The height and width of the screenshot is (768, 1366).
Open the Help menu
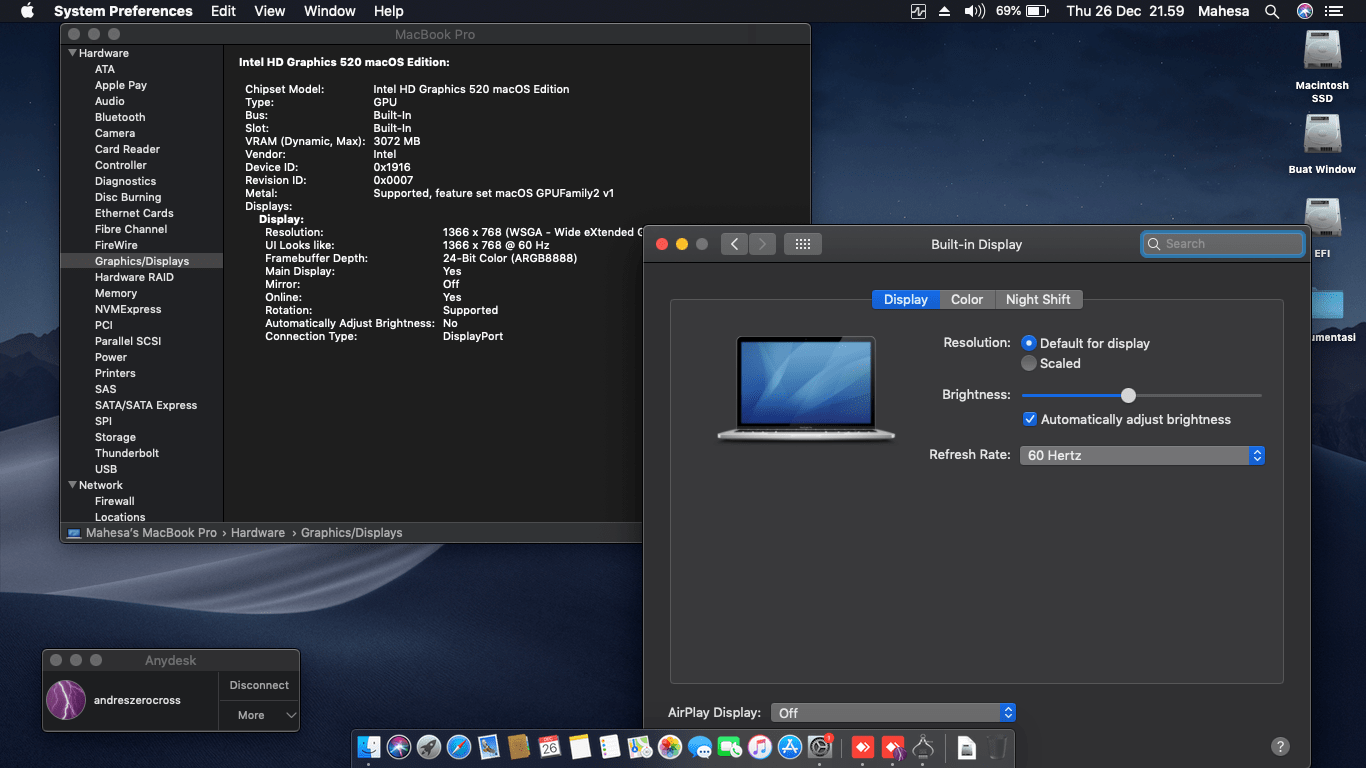pyautogui.click(x=389, y=11)
